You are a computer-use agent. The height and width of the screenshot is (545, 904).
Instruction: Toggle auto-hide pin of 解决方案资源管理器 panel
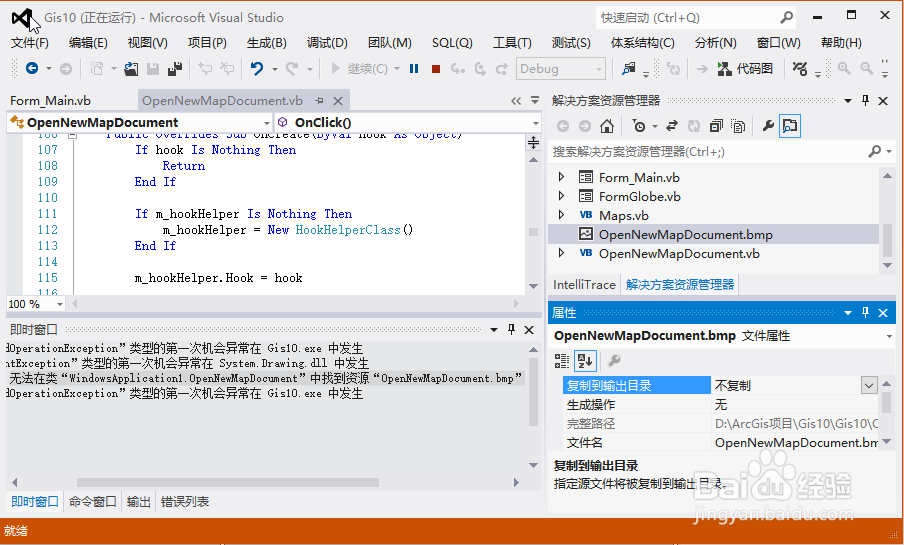865,100
